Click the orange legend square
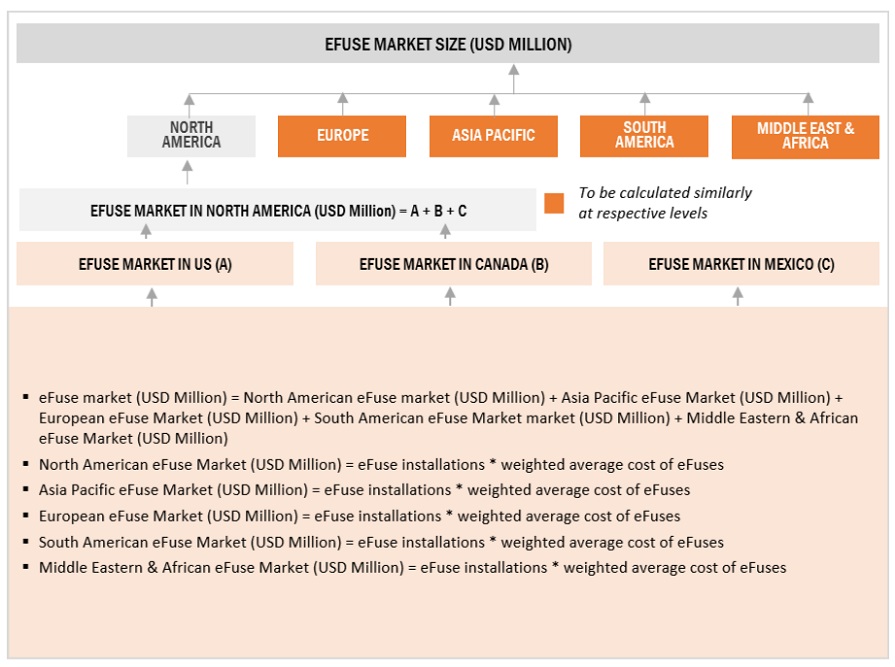This screenshot has width=895, height=667. coord(554,203)
